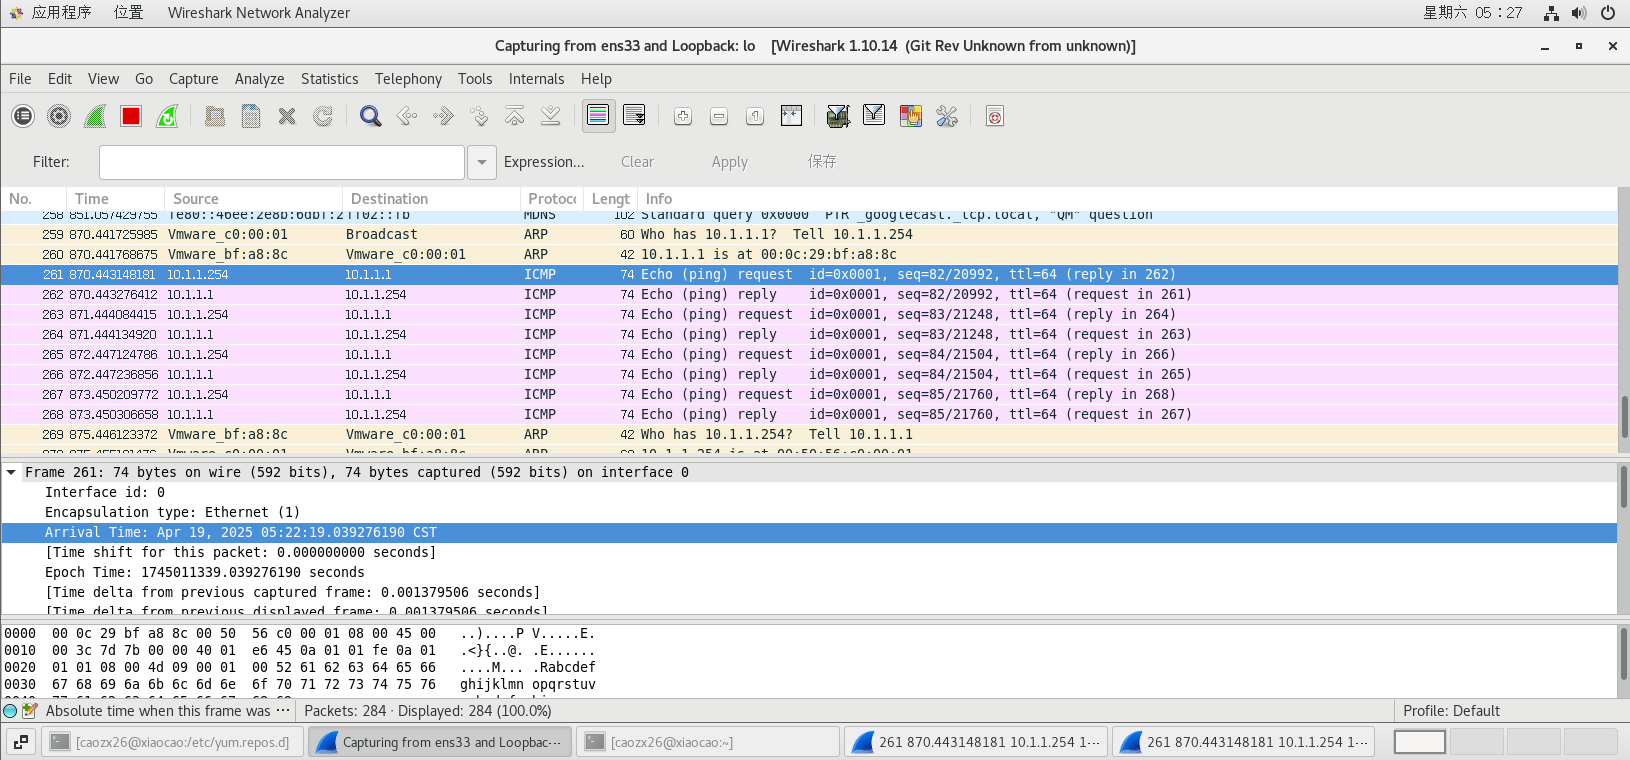Sort packets by the Time column header
The width and height of the screenshot is (1630, 760).
[115, 199]
